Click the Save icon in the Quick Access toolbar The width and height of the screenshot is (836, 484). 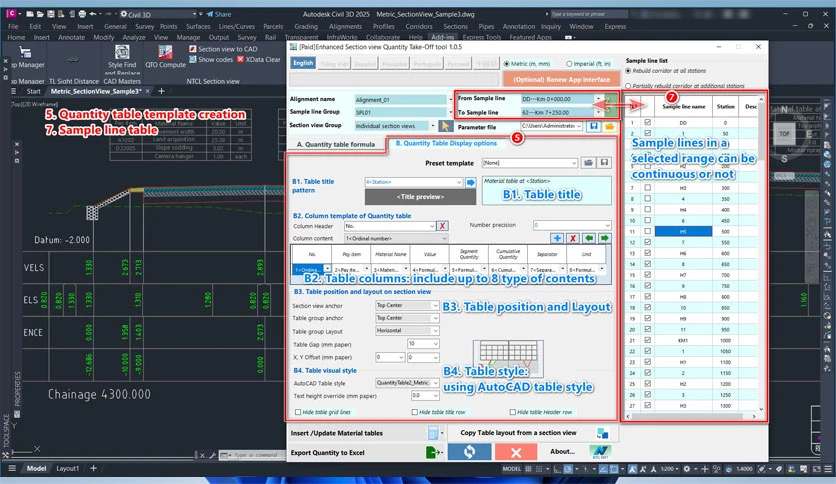click(x=51, y=14)
